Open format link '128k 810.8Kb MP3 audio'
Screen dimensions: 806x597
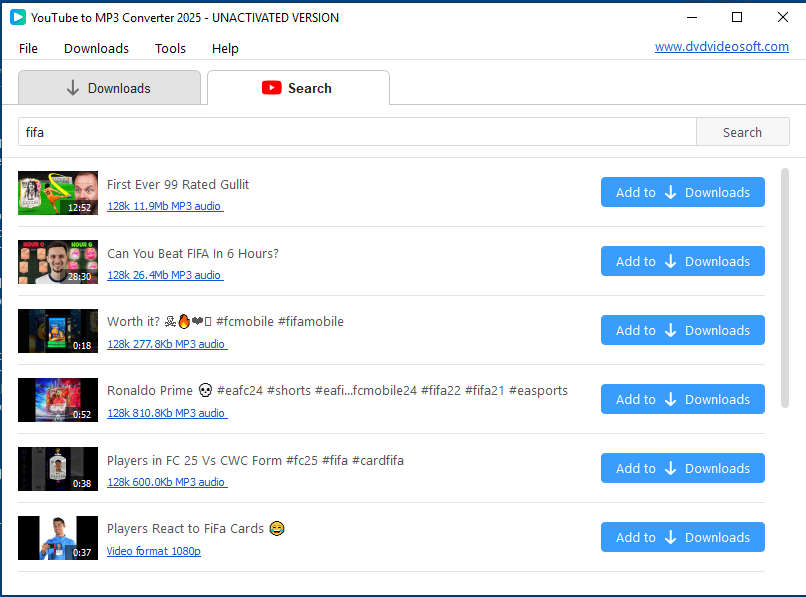[x=167, y=413]
